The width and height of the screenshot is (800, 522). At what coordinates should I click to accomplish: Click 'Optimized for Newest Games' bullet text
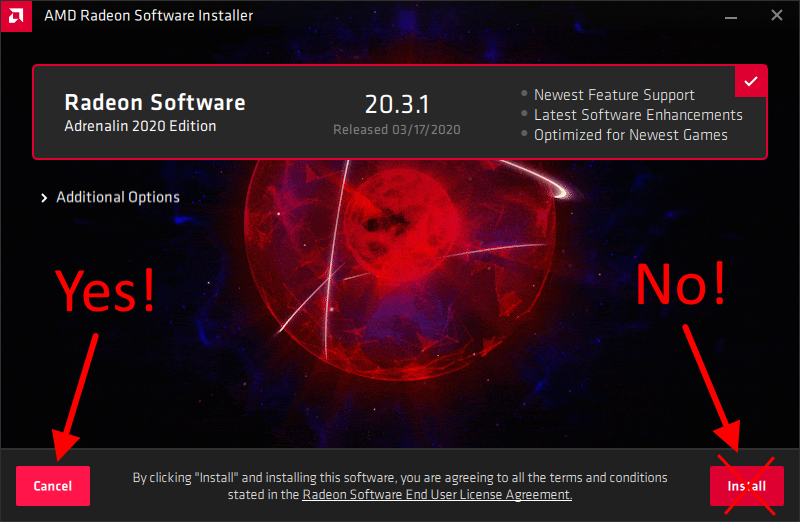[631, 135]
